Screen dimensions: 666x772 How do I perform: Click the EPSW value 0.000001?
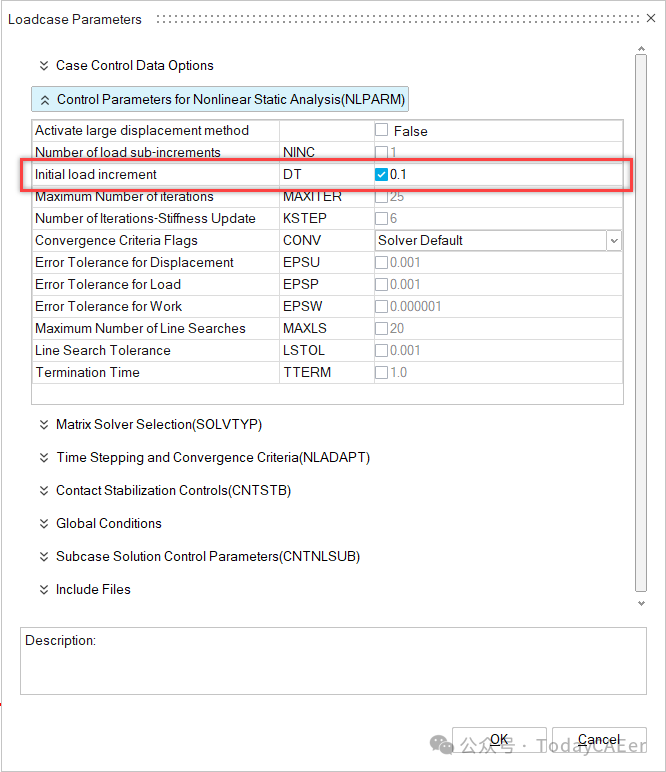pos(415,306)
